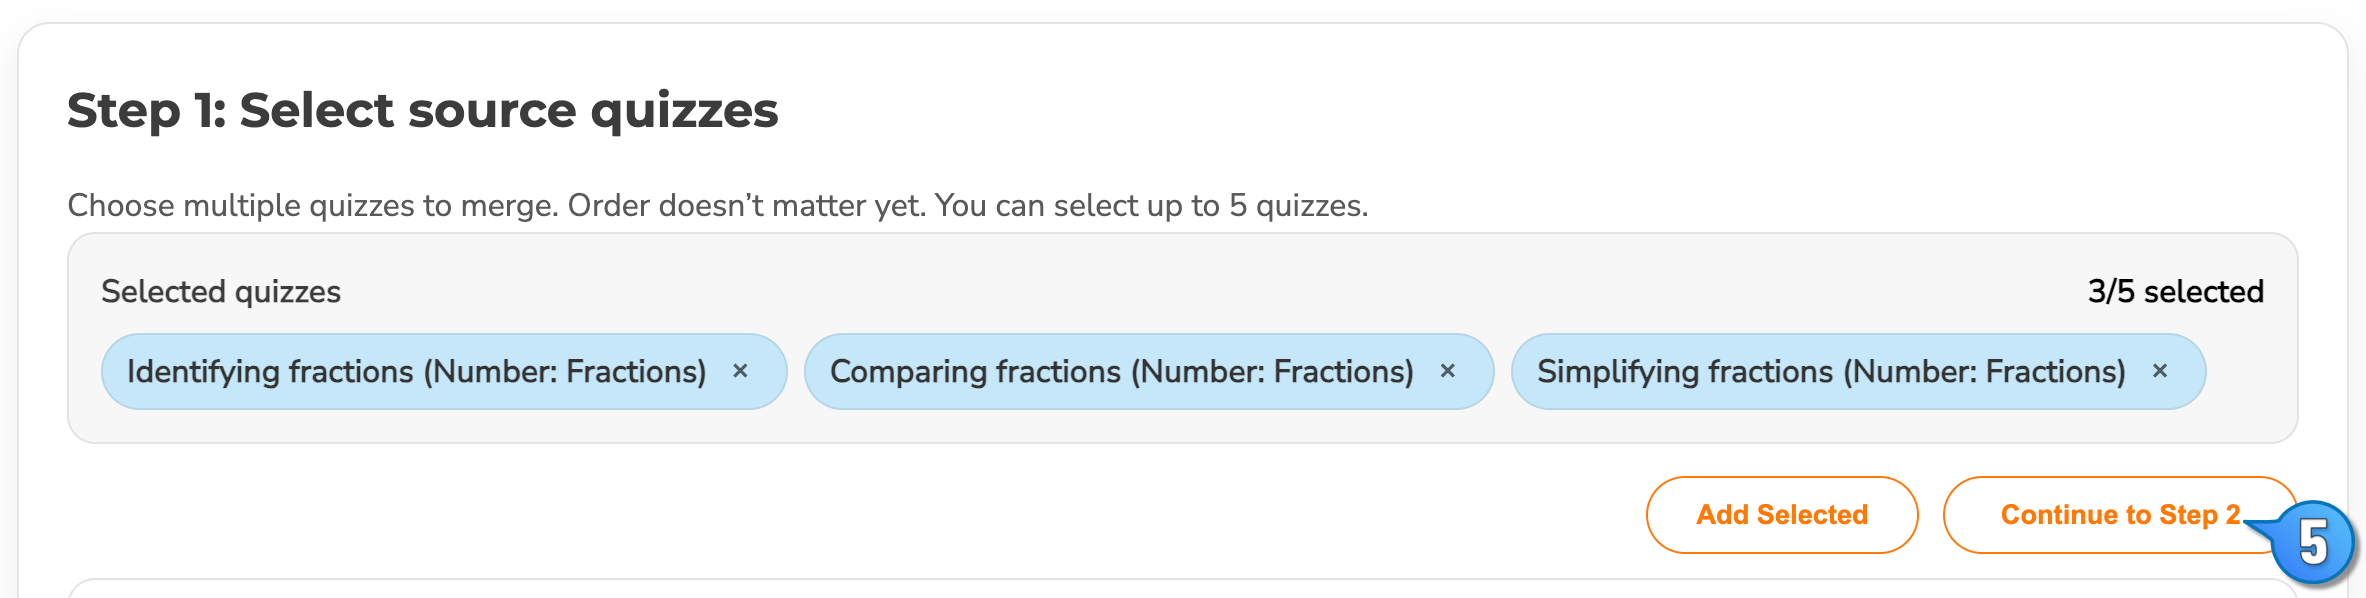2366x598 pixels.
Task: Remove Simplifying fractions from selected quizzes
Action: [2160, 371]
